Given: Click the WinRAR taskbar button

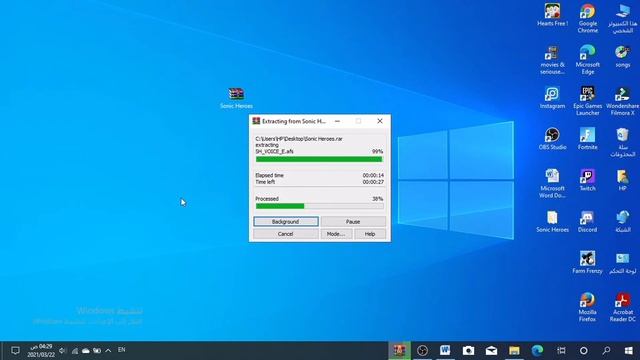Looking at the screenshot, I should [x=399, y=351].
